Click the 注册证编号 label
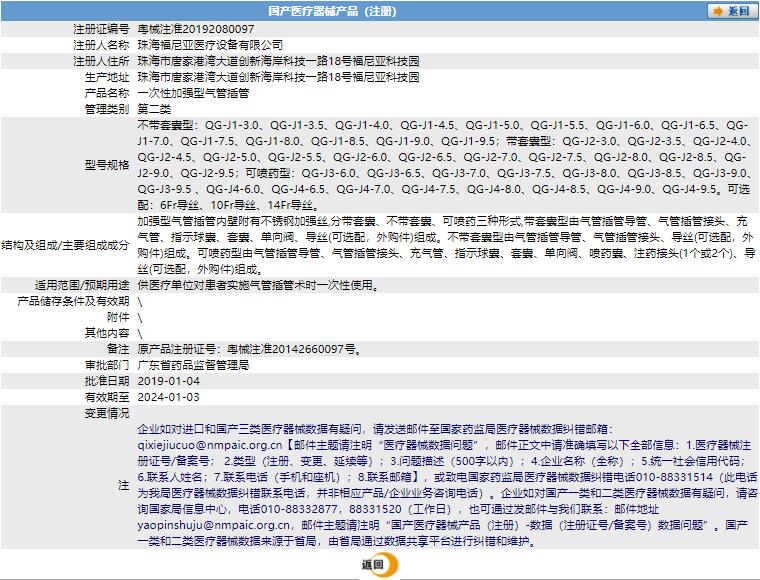This screenshot has height=580, width=760. tap(101, 29)
